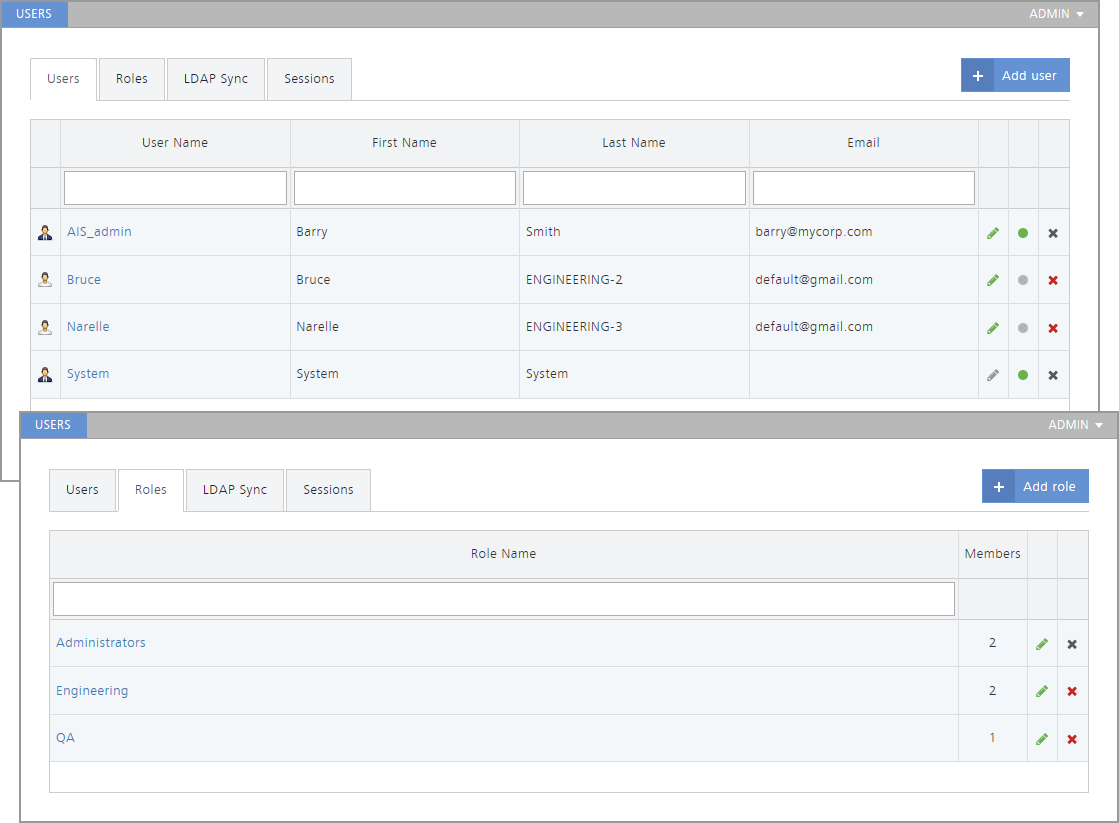Delete the QA role
This screenshot has width=1119, height=823.
coord(1072,740)
